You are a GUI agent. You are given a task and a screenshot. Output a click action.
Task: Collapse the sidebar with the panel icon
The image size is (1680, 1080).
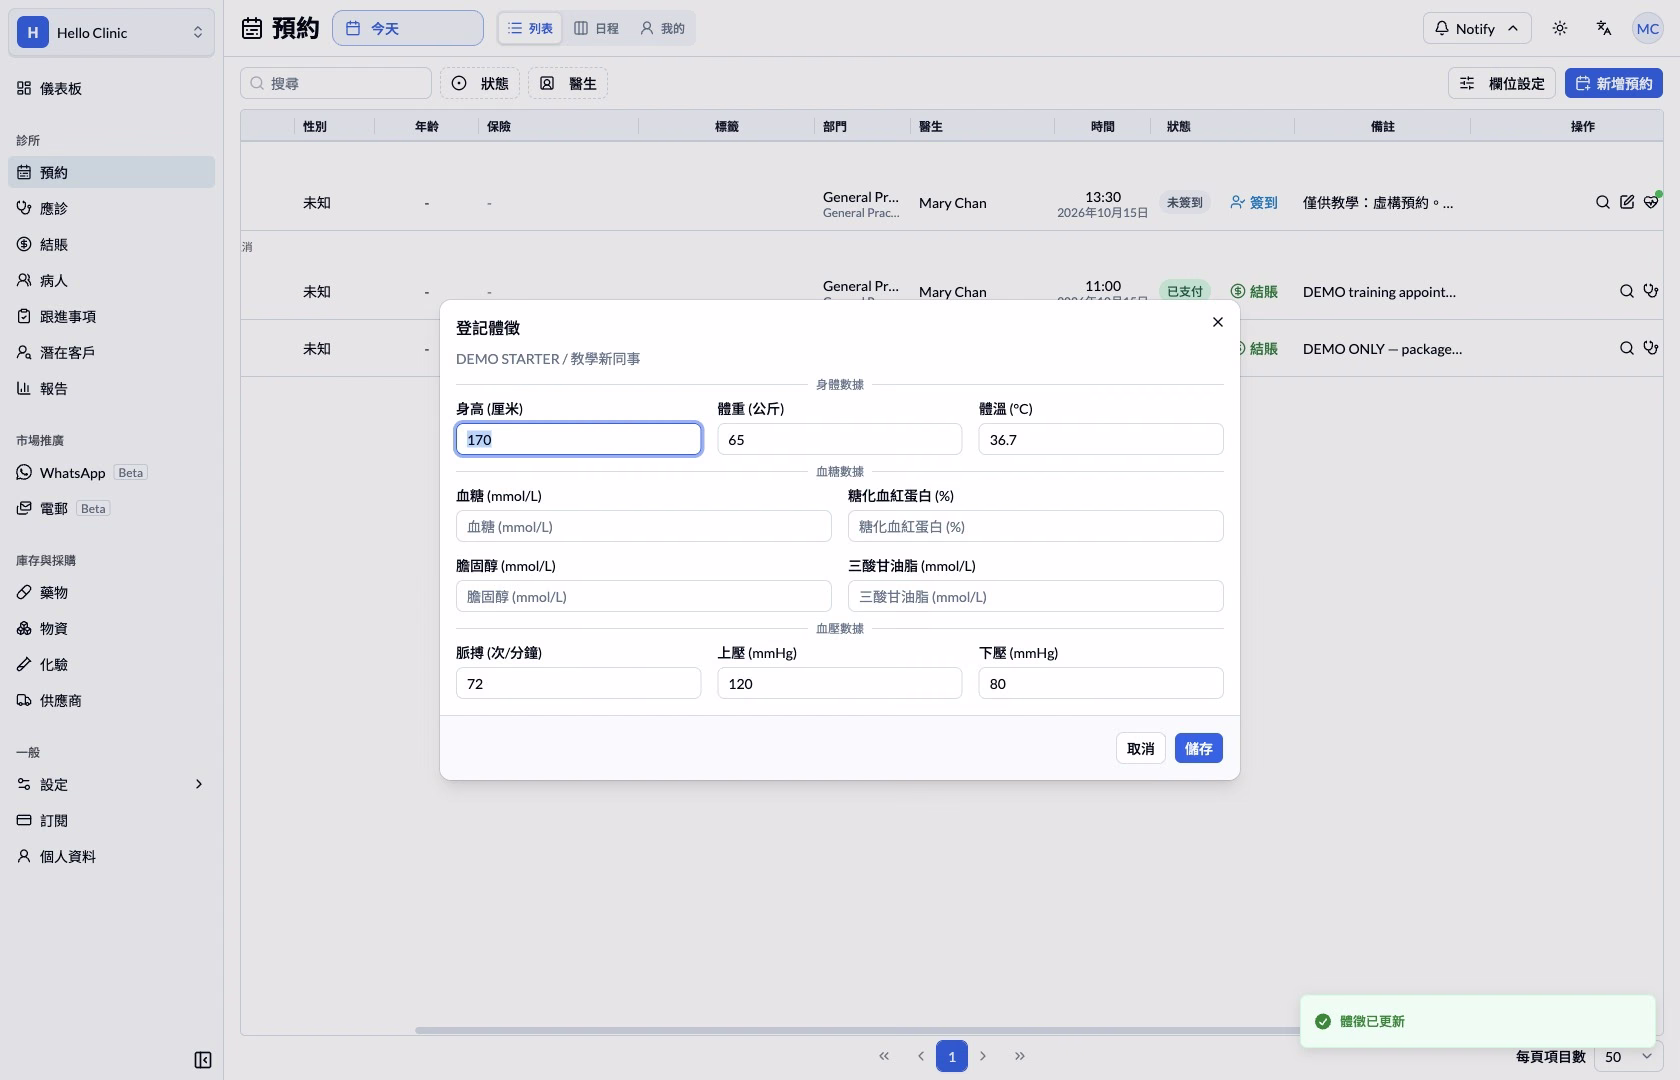click(203, 1060)
